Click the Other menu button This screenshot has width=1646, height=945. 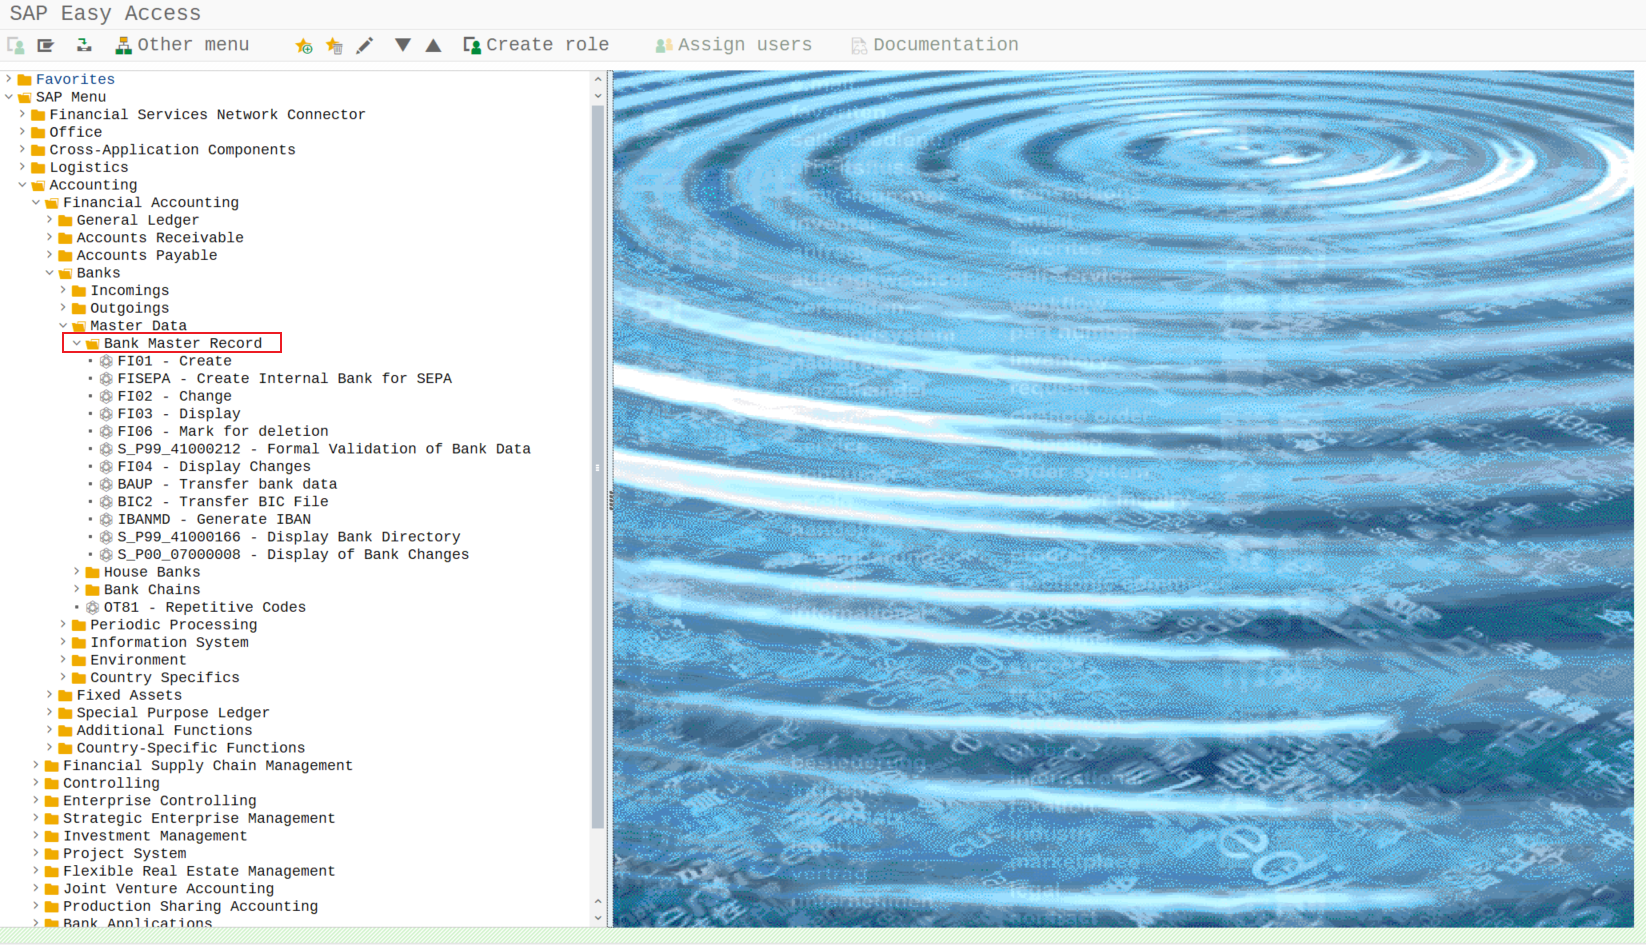(182, 45)
